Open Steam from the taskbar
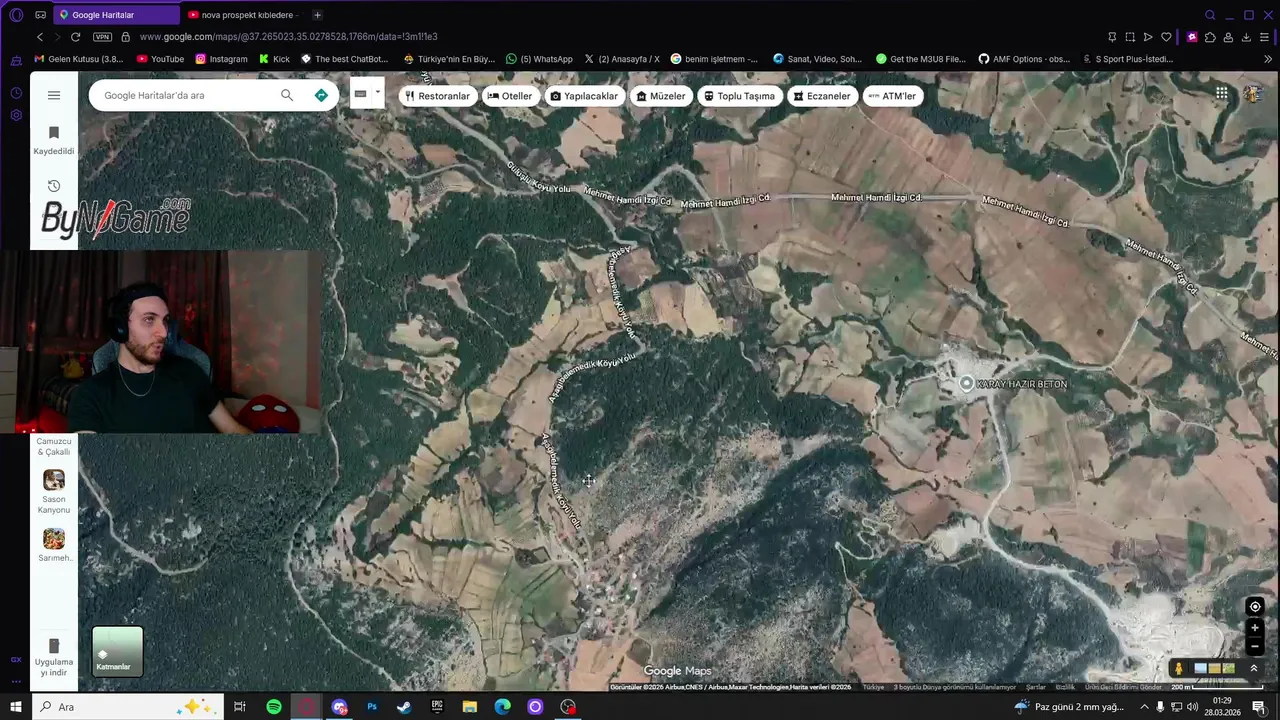Screen dimensions: 1280x720 point(404,707)
